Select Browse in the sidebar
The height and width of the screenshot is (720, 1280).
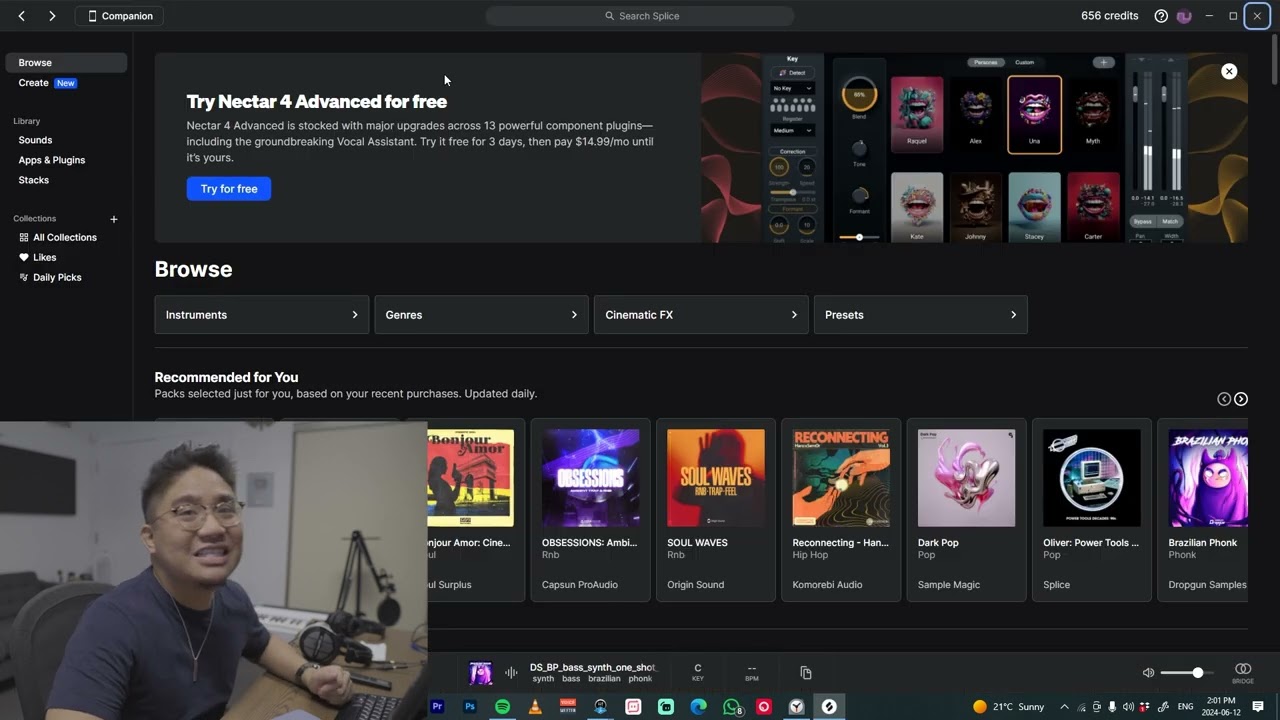pyautogui.click(x=66, y=63)
